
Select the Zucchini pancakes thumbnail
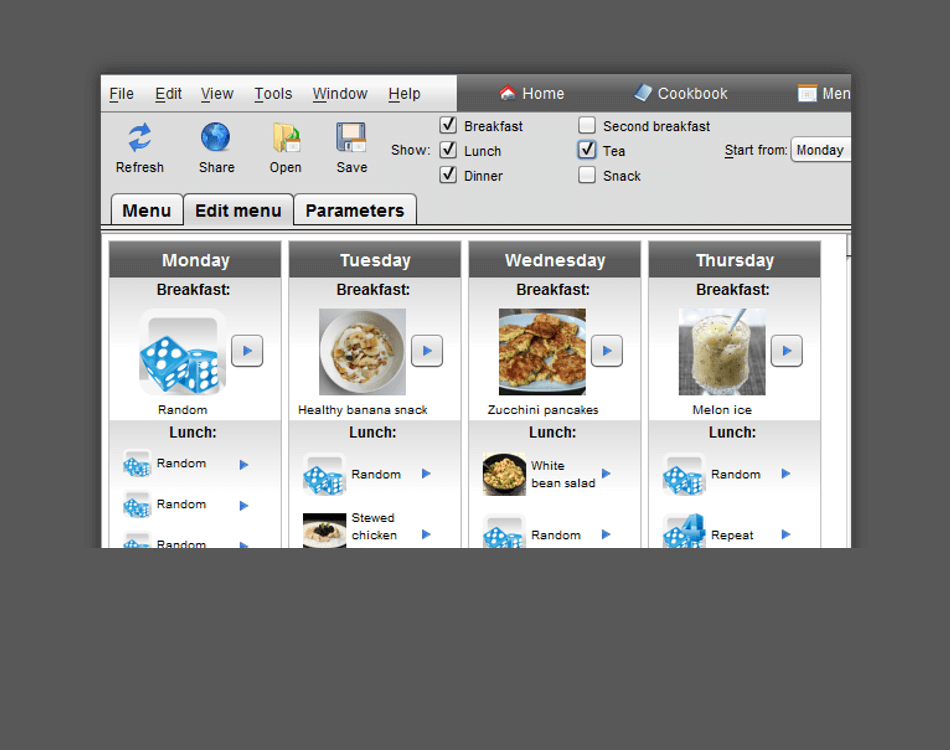pyautogui.click(x=542, y=352)
